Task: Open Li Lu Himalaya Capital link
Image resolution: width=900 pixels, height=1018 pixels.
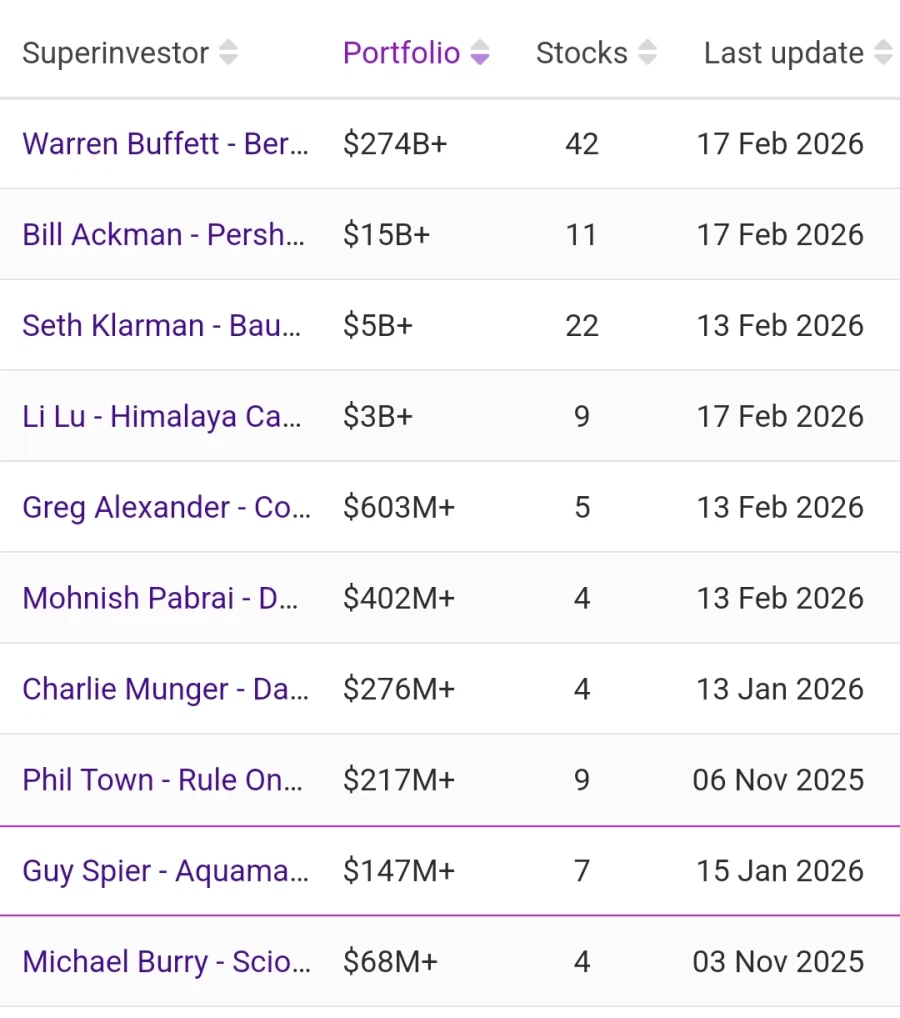Action: (x=162, y=417)
